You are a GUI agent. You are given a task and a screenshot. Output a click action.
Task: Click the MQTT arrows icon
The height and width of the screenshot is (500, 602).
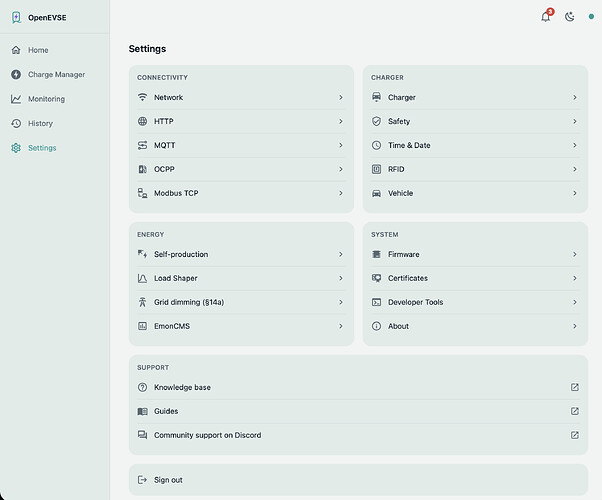(142, 145)
